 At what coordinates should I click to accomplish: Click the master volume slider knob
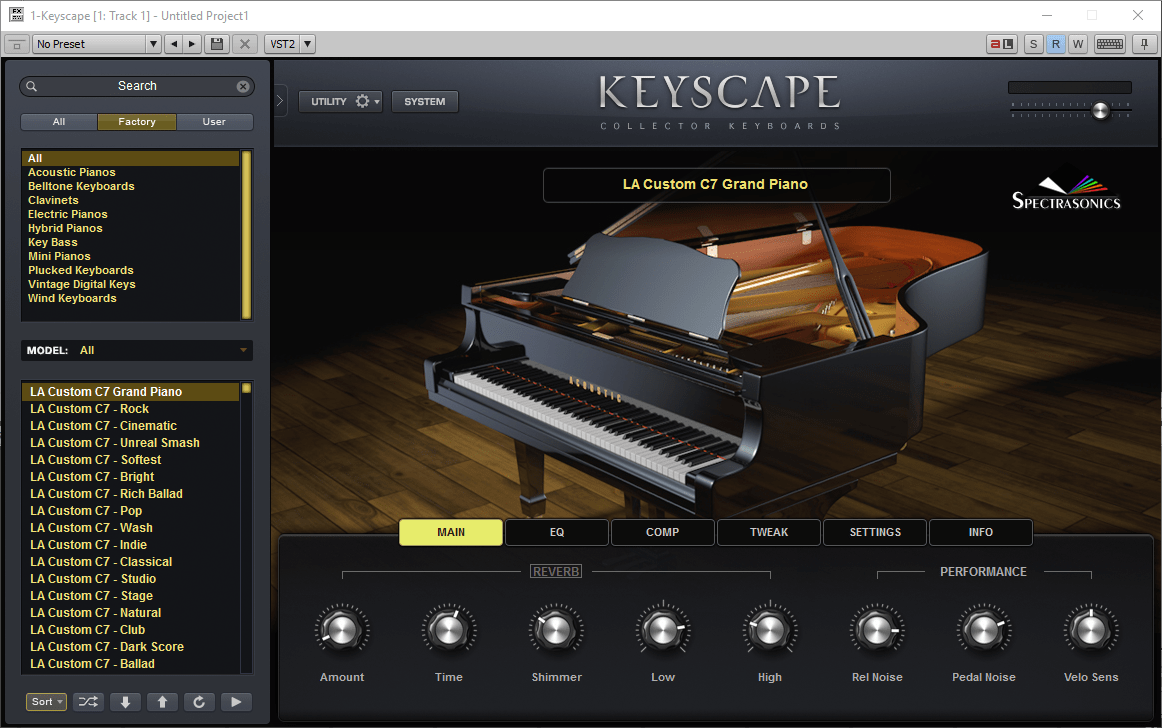tap(1100, 111)
